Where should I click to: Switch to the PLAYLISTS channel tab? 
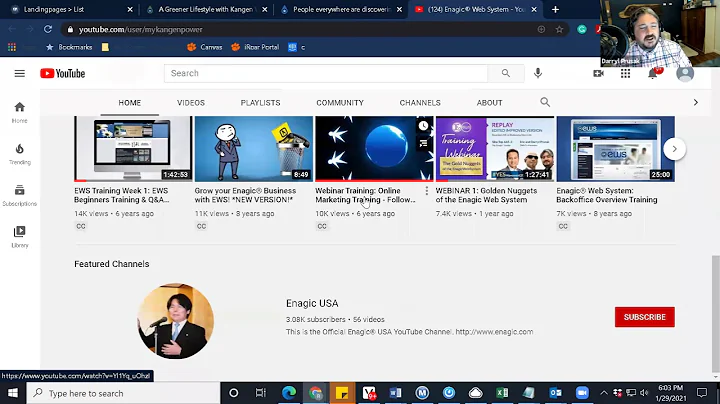pos(260,103)
